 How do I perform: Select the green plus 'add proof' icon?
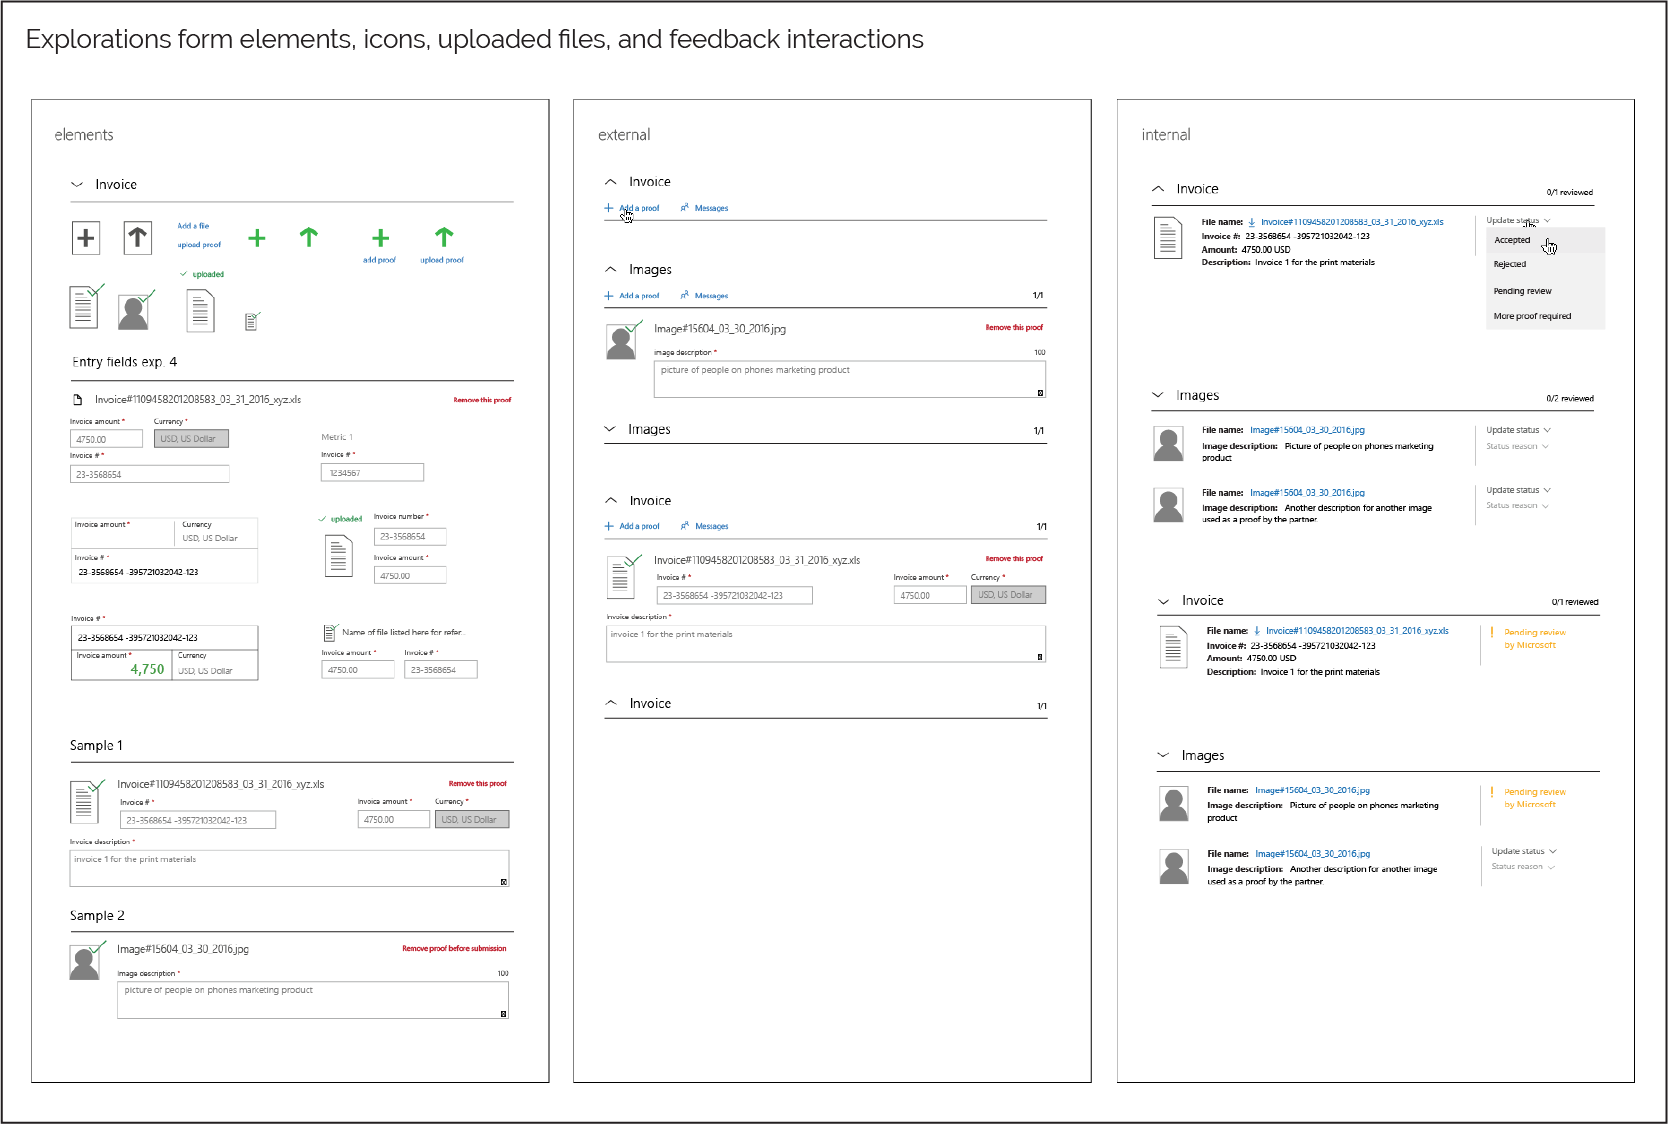pyautogui.click(x=380, y=238)
